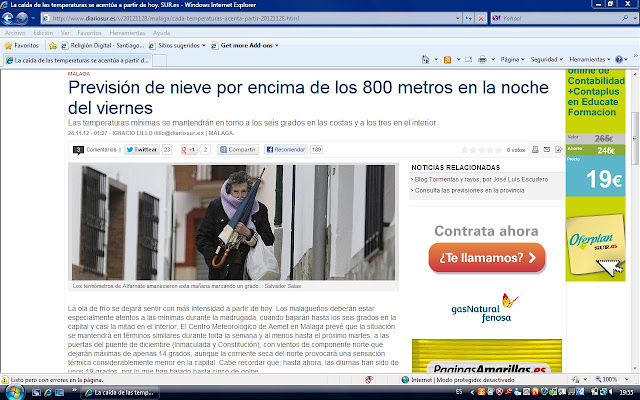This screenshot has height=400, width=640.
Task: Open a new blank tab
Action: coord(159,60)
